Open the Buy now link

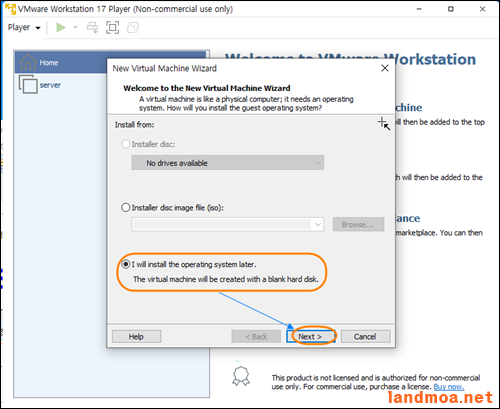[x=449, y=387]
